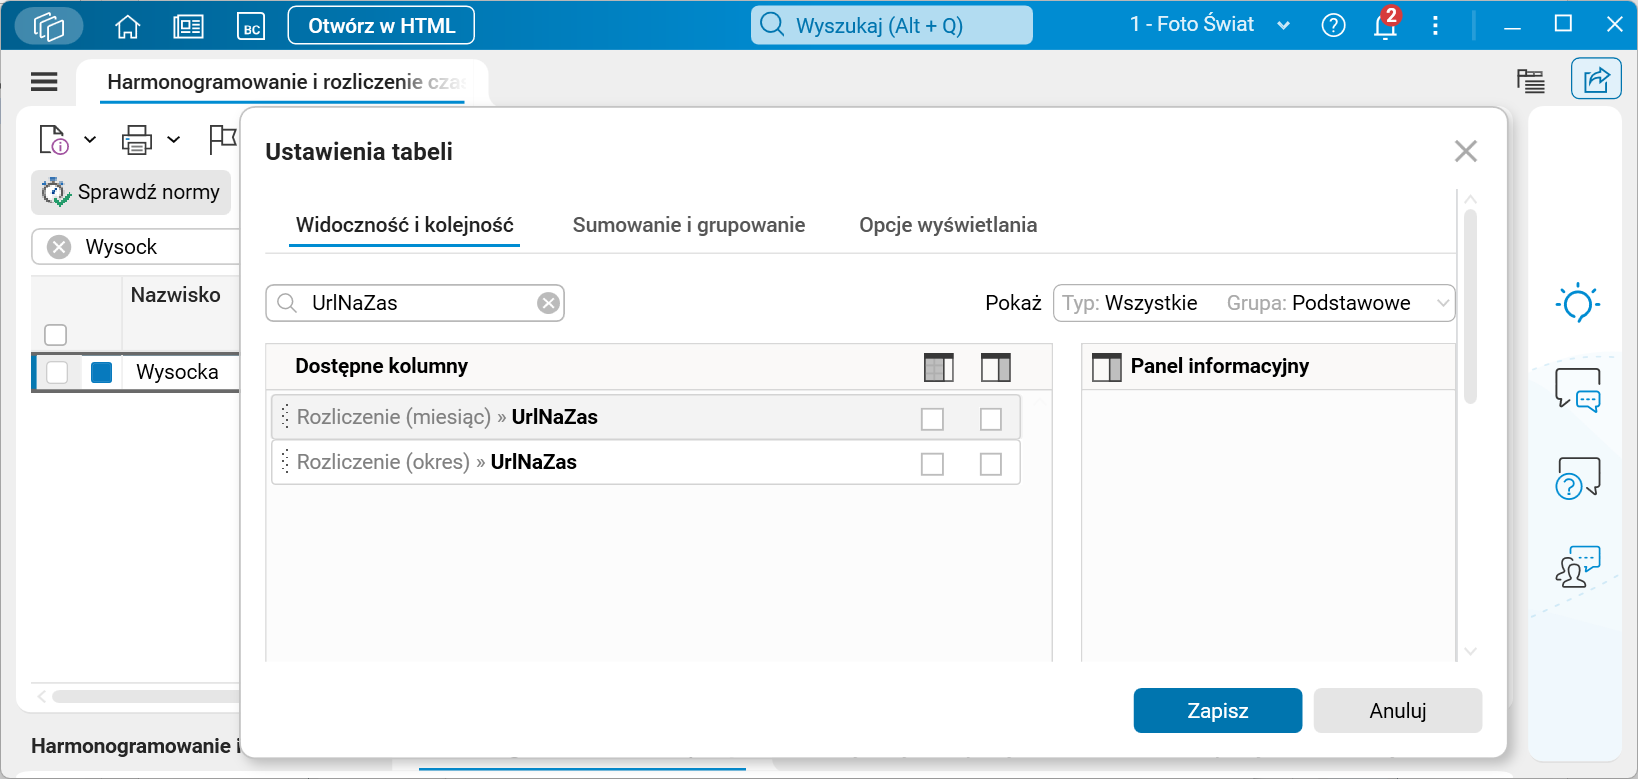Expand the document info dropdown arrow
Screen dimensions: 1638x779
90,140
